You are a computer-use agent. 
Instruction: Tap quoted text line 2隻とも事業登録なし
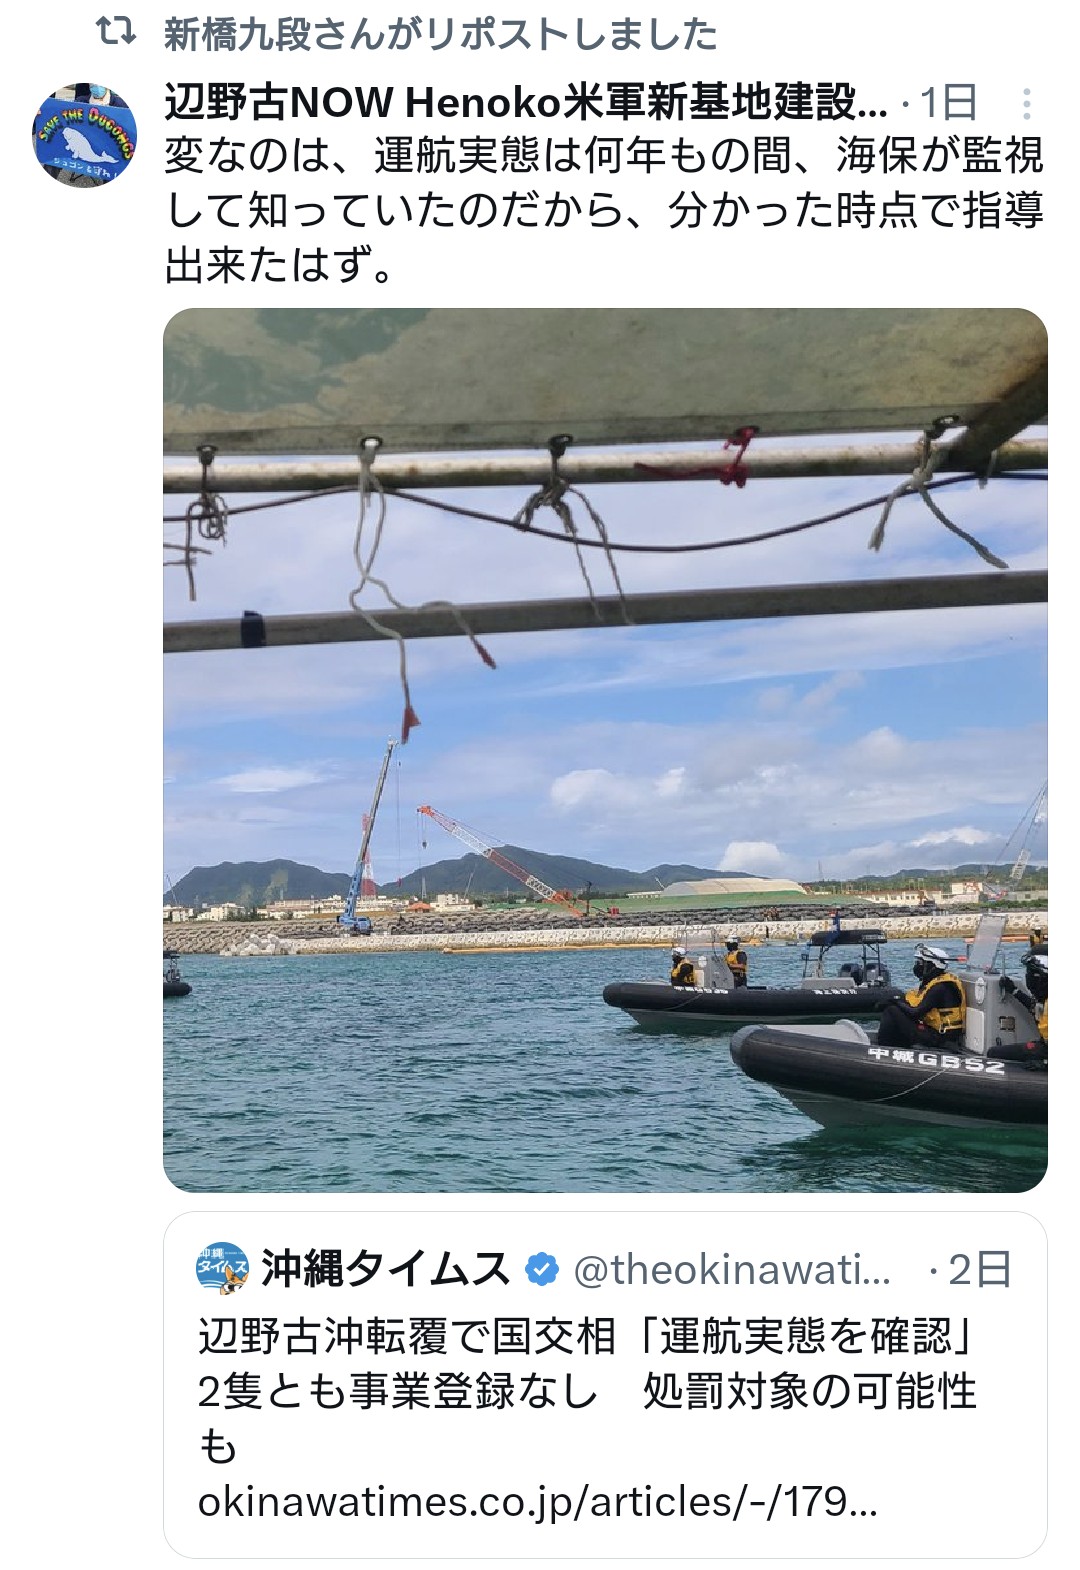[398, 1391]
